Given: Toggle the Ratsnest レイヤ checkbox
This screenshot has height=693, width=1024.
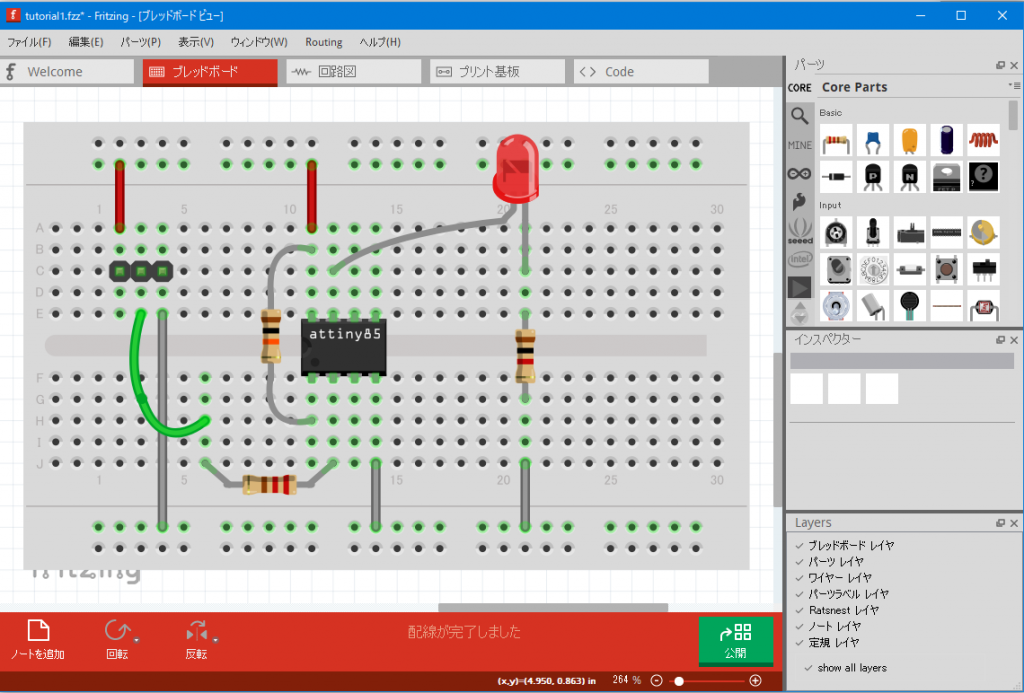Looking at the screenshot, I should [x=799, y=610].
